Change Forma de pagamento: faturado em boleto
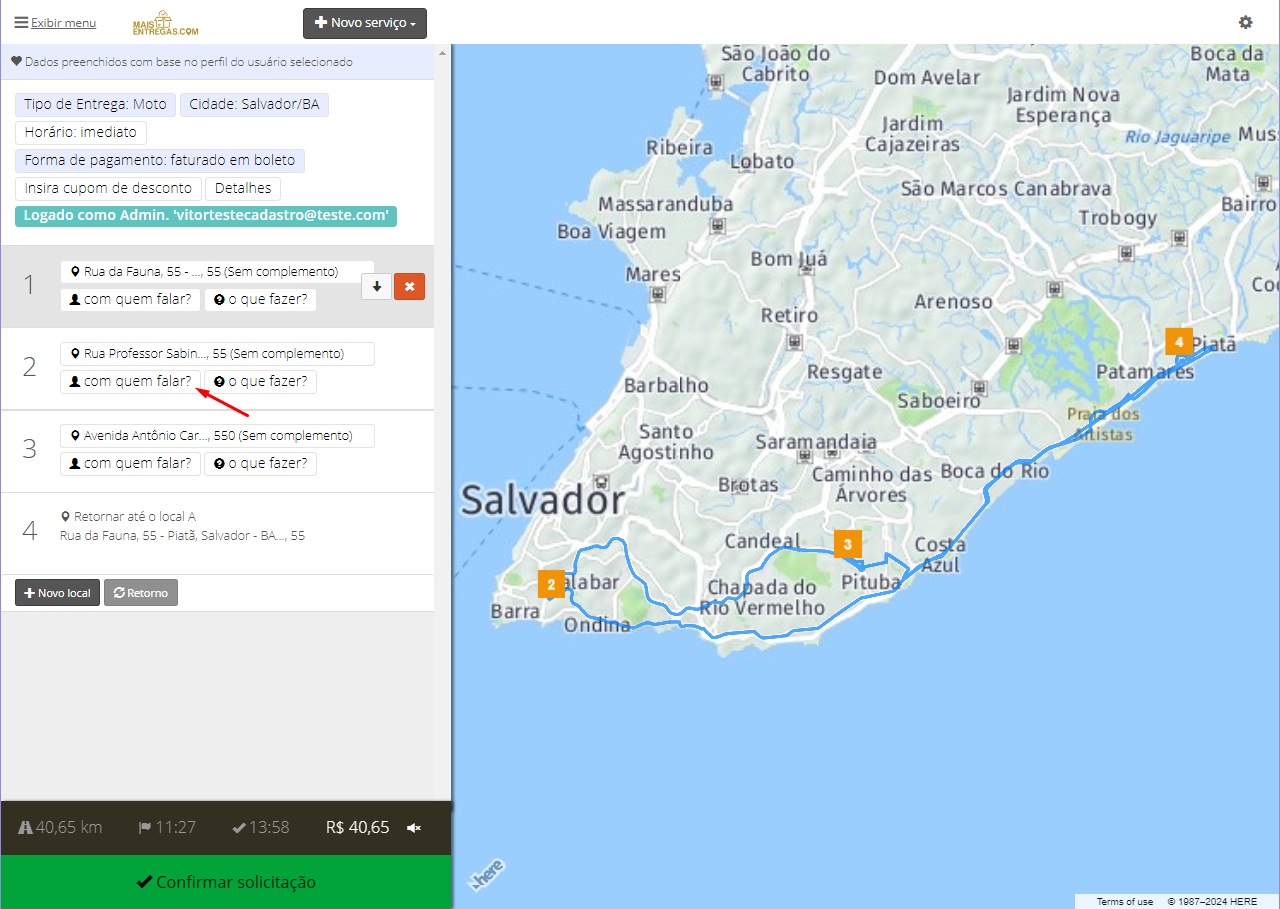This screenshot has width=1280, height=909. (160, 161)
